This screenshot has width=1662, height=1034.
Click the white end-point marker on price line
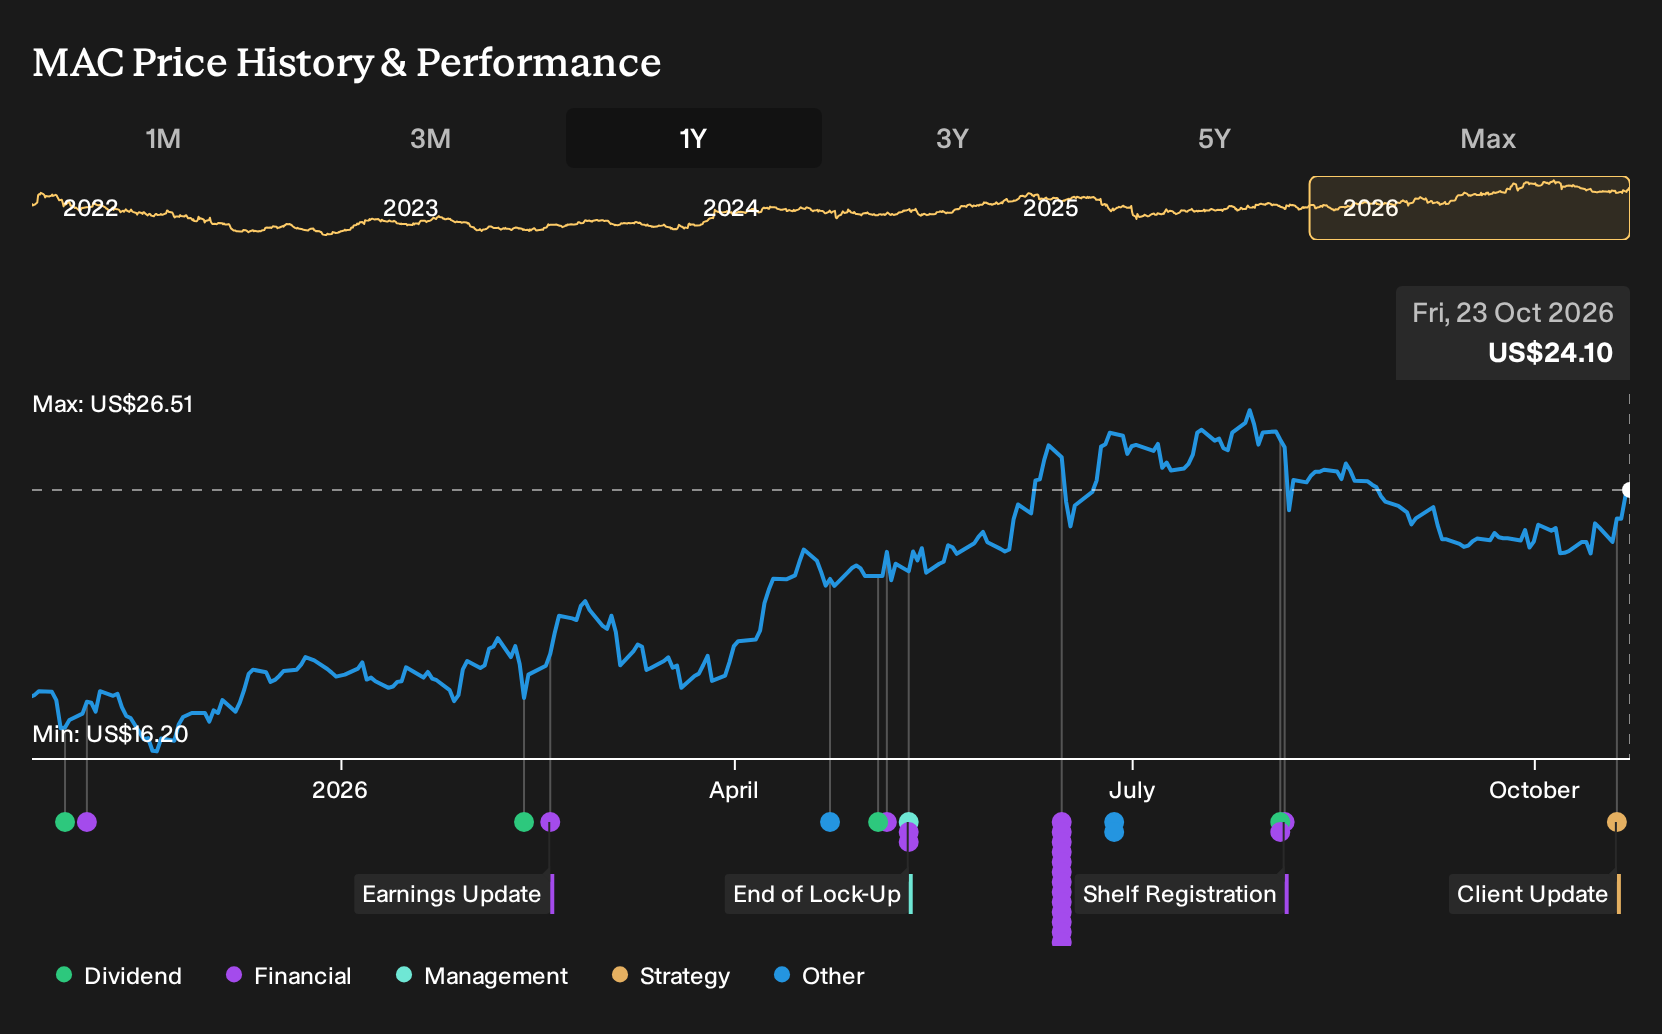tap(1628, 490)
